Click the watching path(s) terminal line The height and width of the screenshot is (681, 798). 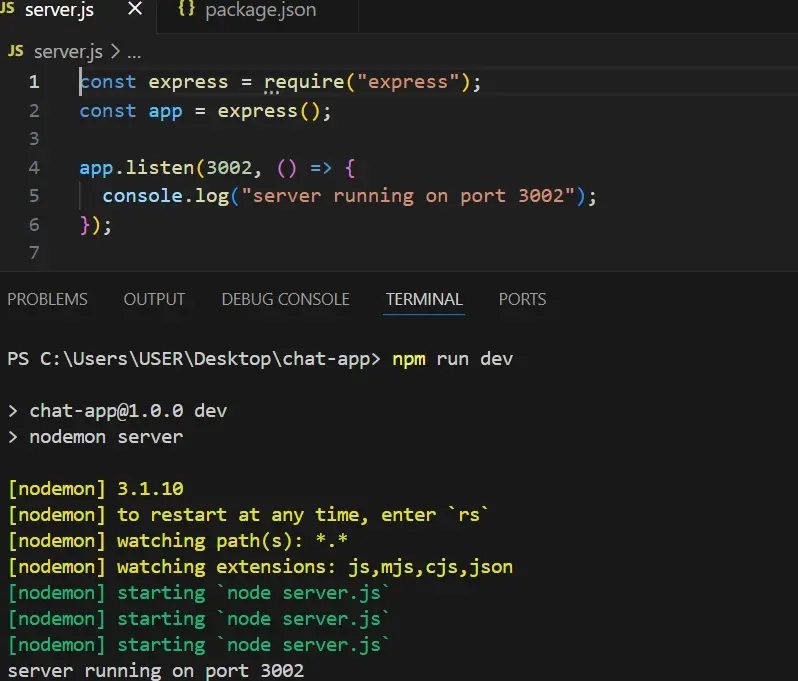[178, 541]
